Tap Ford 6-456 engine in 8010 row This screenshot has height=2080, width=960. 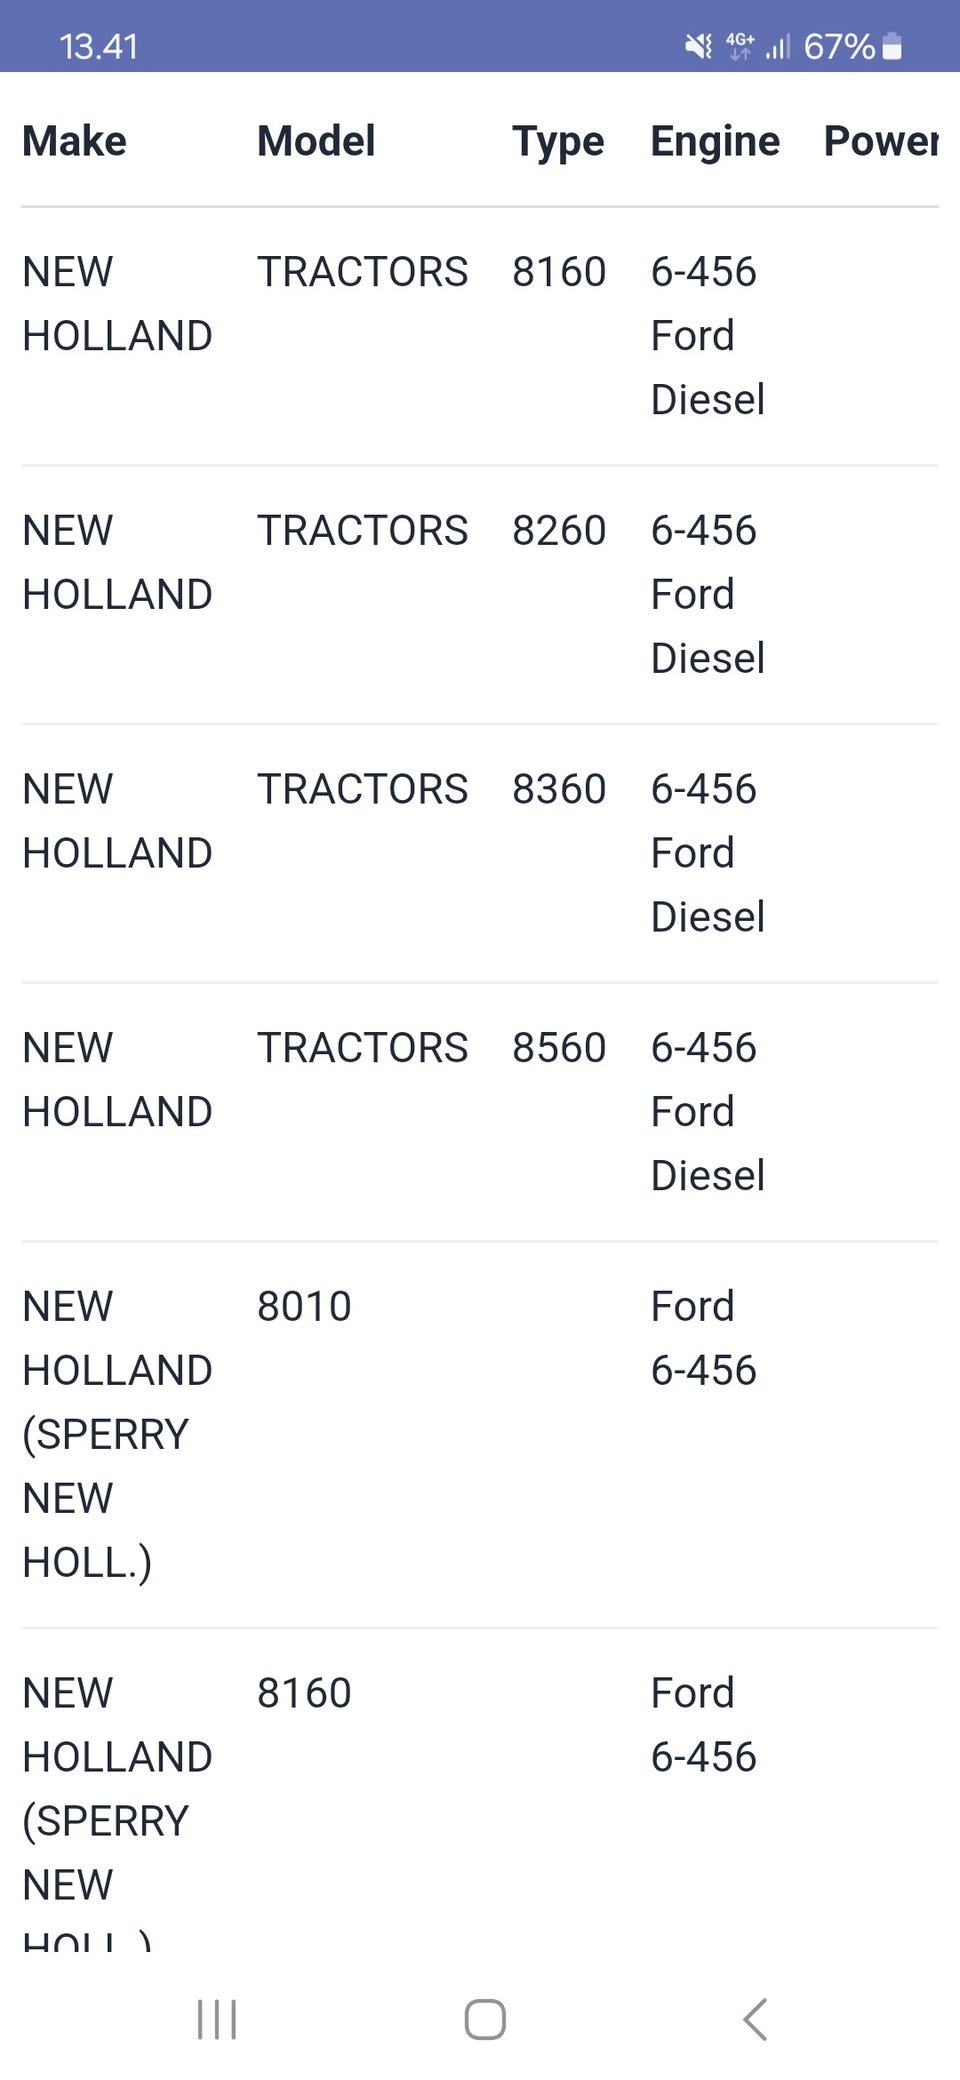[703, 1338]
